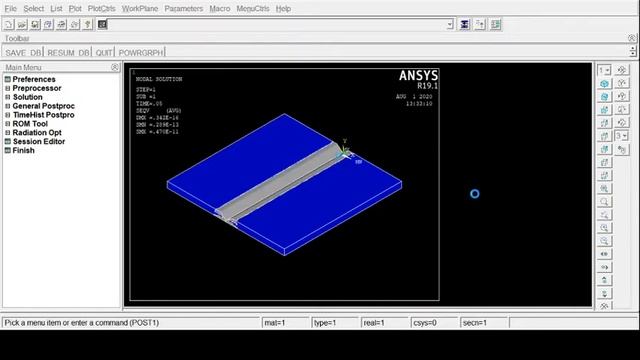This screenshot has height=360, width=640.
Task: Click the type=1 status bar entry
Action: coord(335,323)
